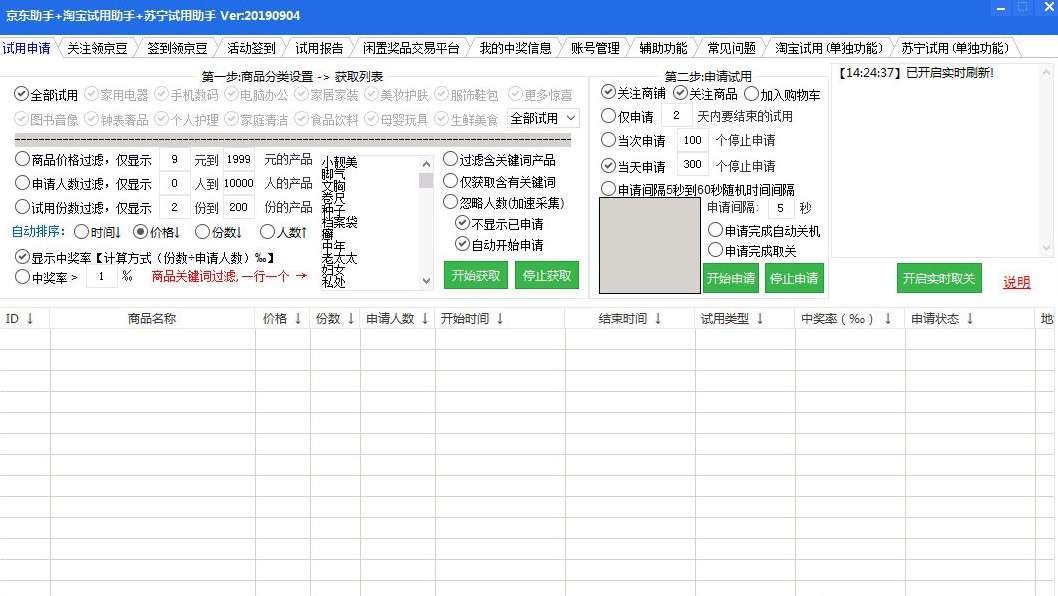The height and width of the screenshot is (596, 1058).
Task: Click the 申请状态 column sort arrow
Action: (x=972, y=319)
